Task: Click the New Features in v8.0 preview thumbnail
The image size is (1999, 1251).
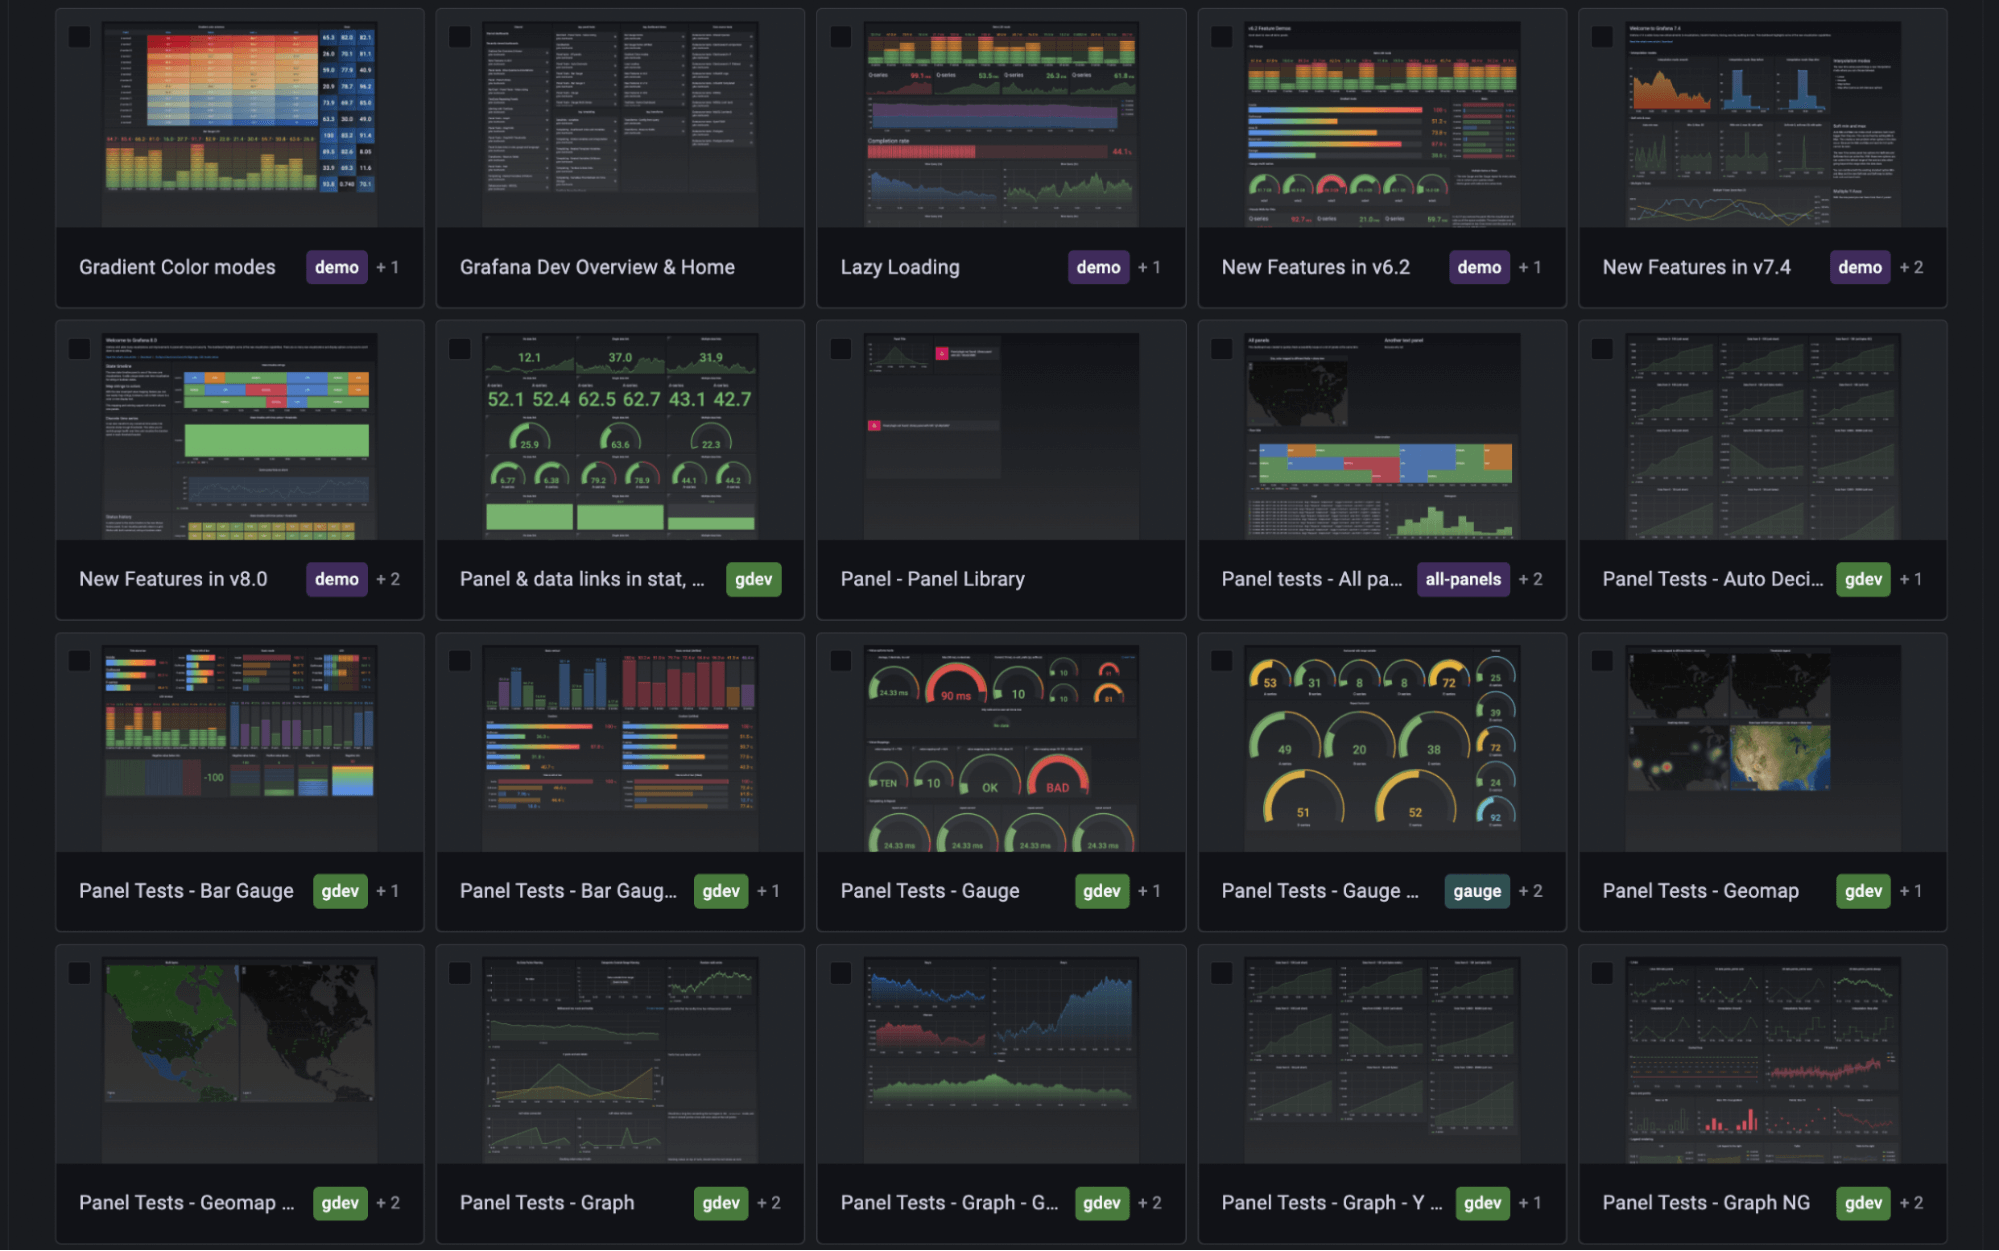Action: (238, 435)
